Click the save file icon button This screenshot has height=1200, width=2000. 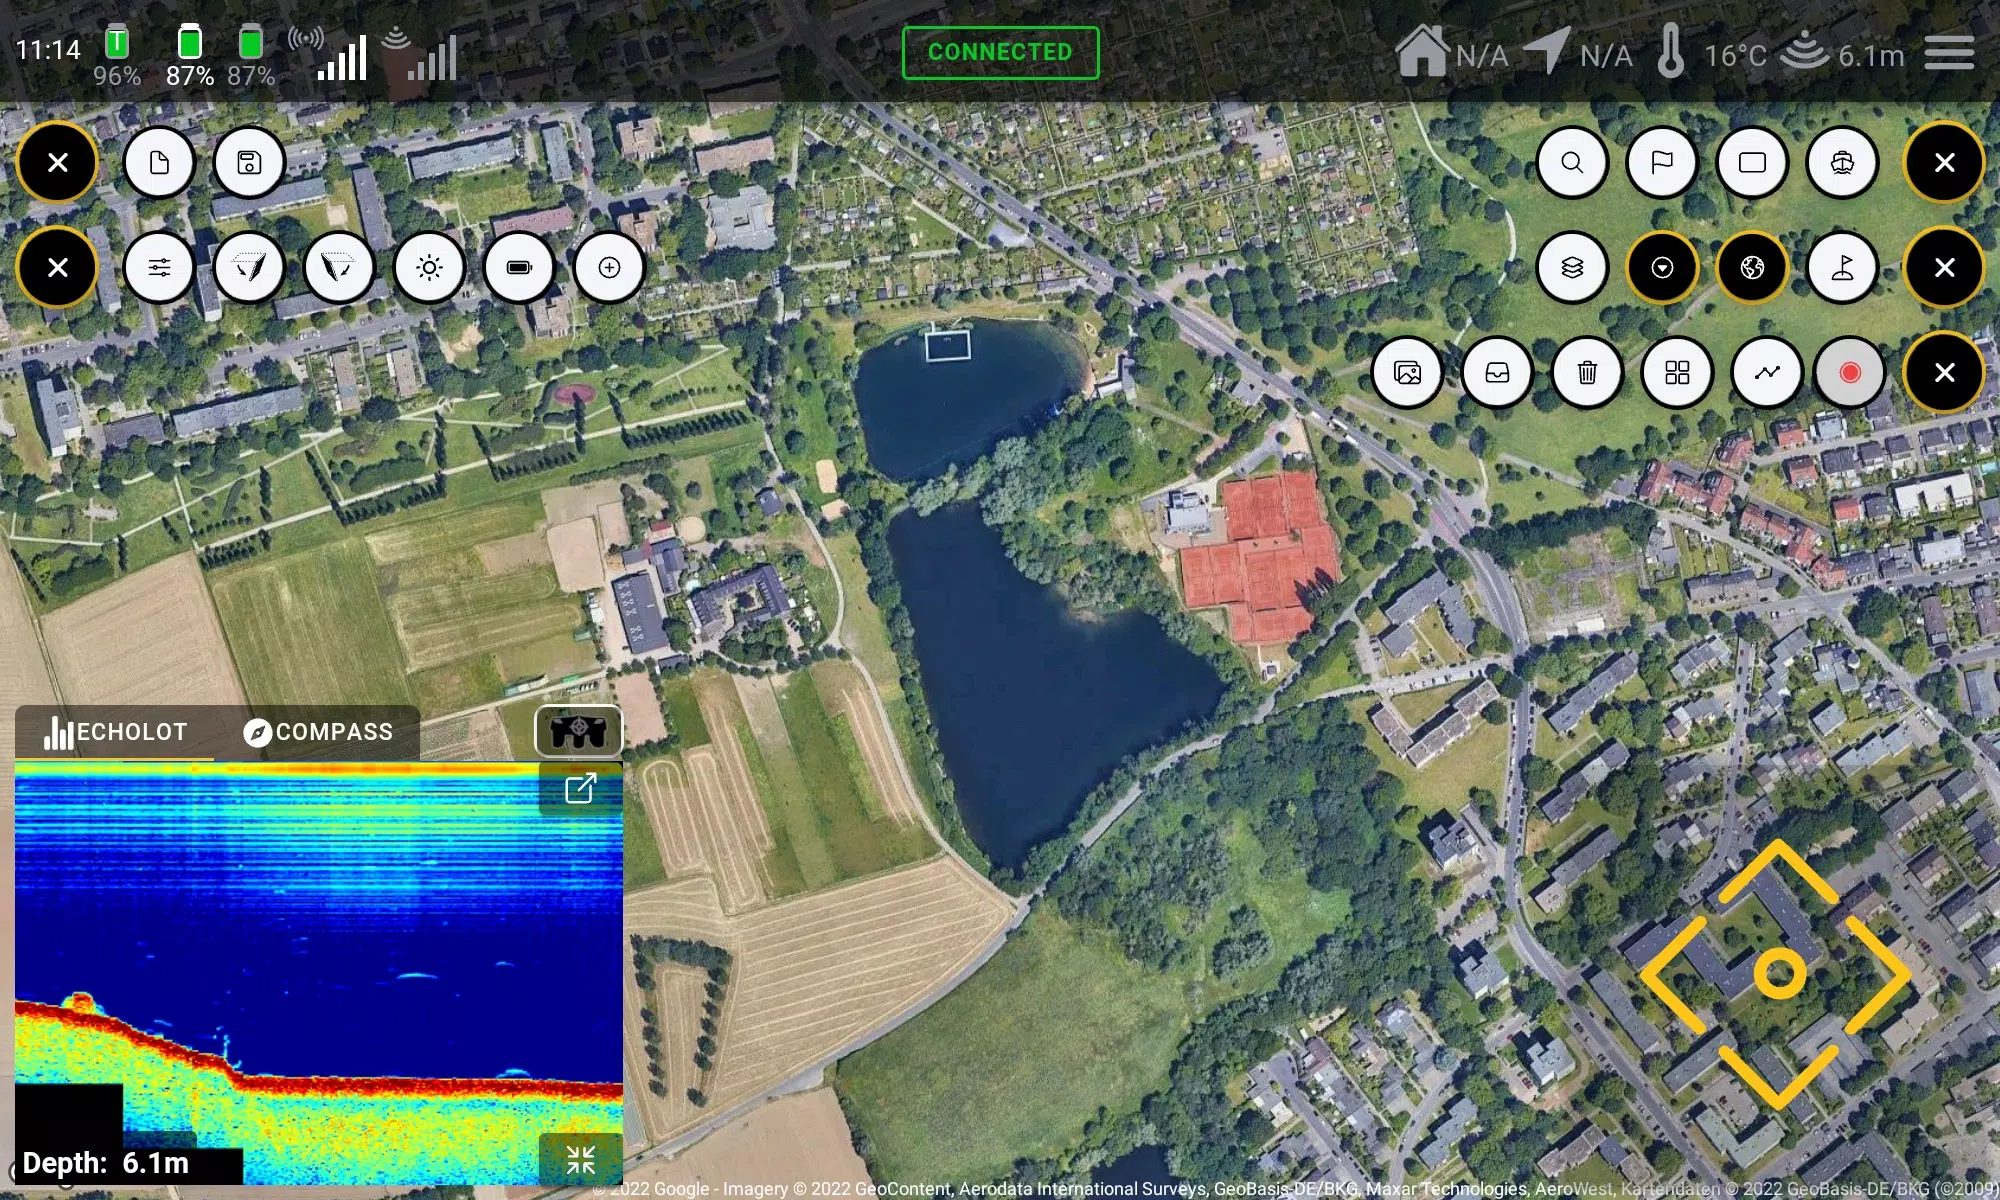pyautogui.click(x=250, y=161)
